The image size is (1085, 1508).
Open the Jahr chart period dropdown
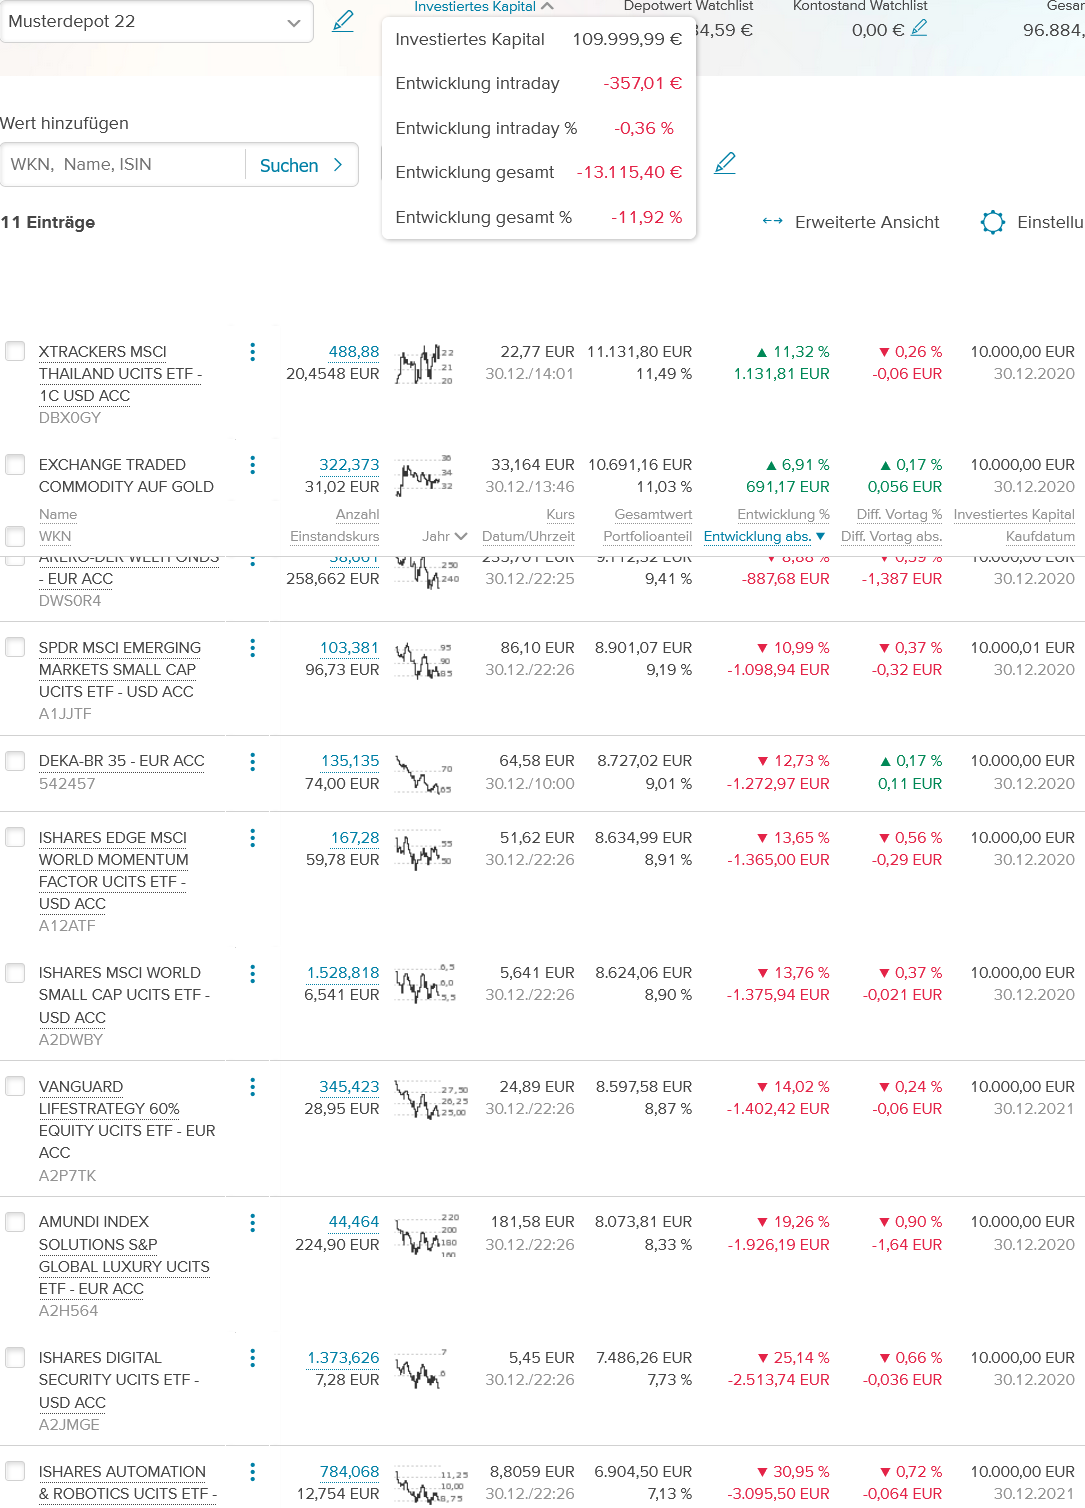click(x=444, y=536)
